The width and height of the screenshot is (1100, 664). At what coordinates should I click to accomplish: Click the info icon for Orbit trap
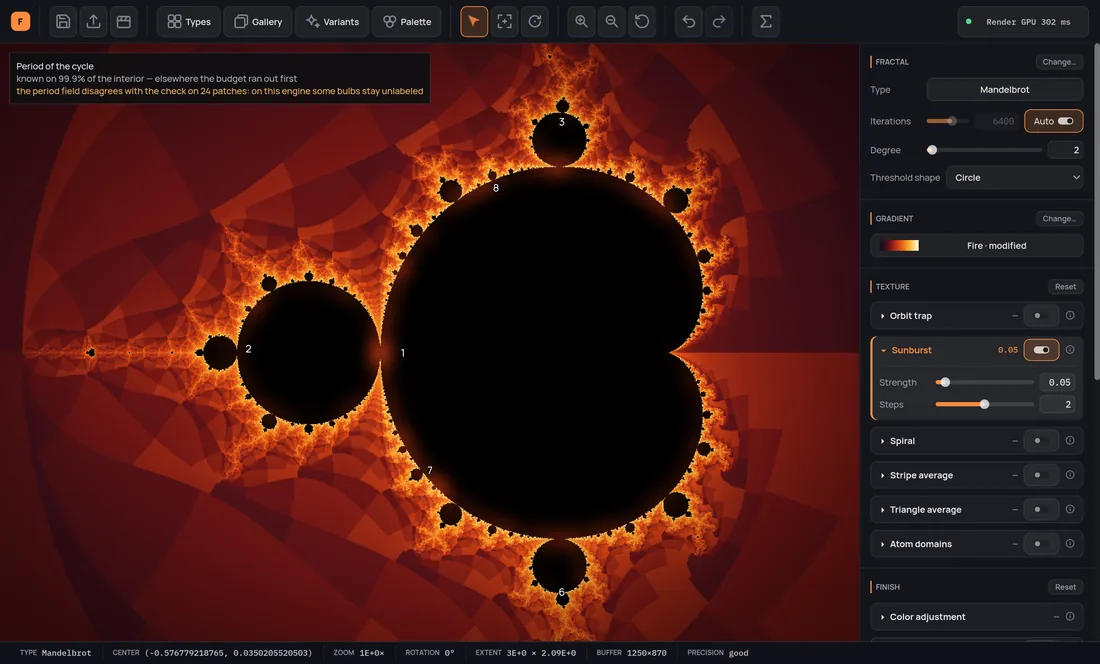[1070, 316]
